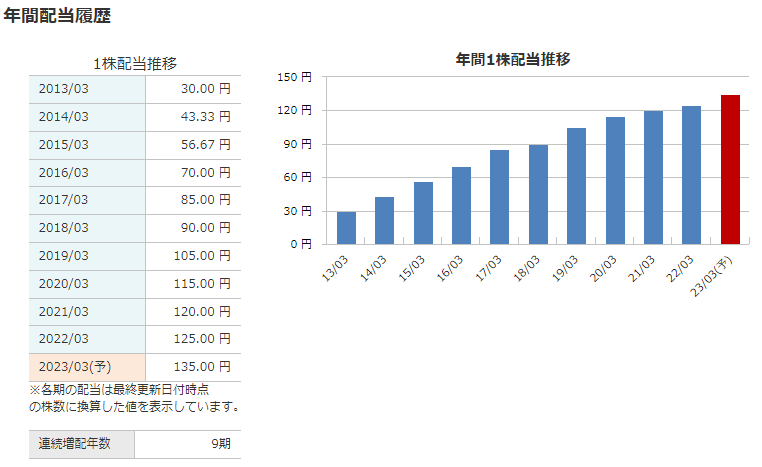This screenshot has width=762, height=467.
Task: Click the 85.00 円 dividend value
Action: 206,200
